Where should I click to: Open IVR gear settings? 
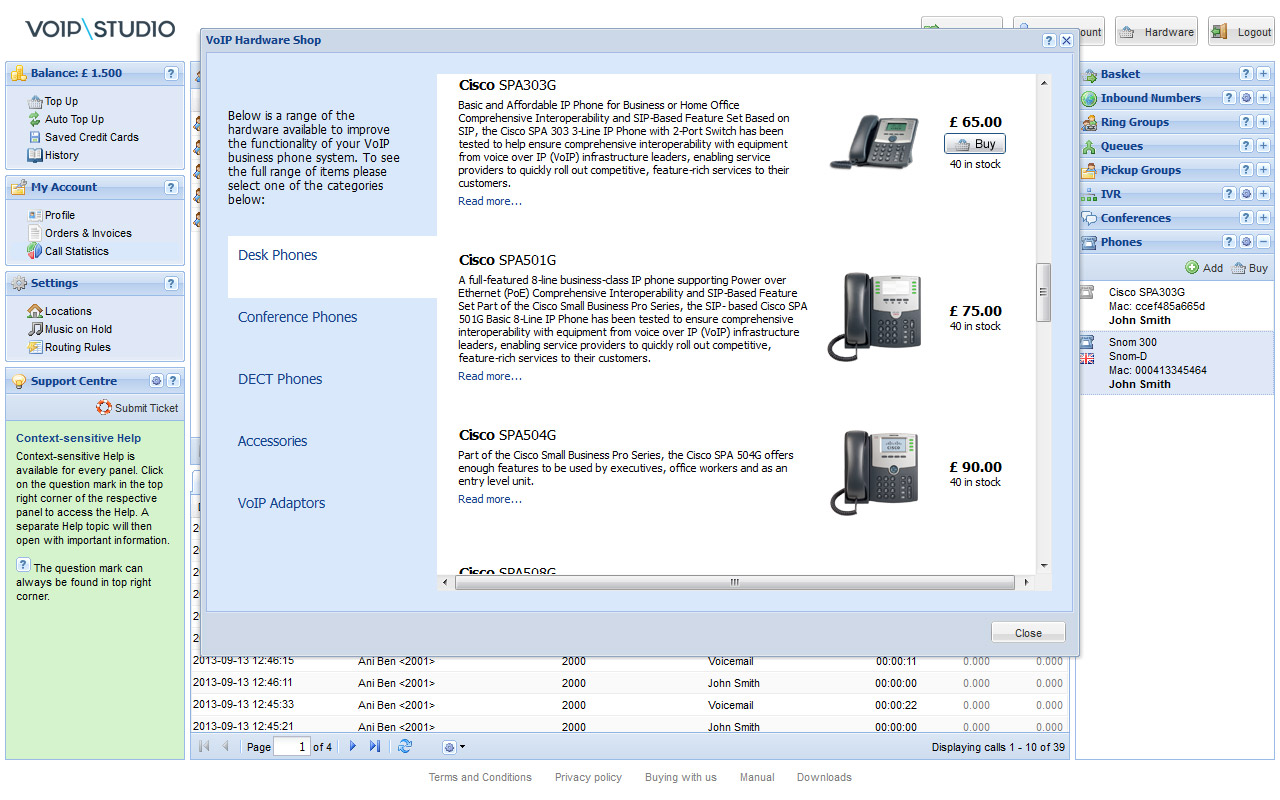pos(1246,194)
